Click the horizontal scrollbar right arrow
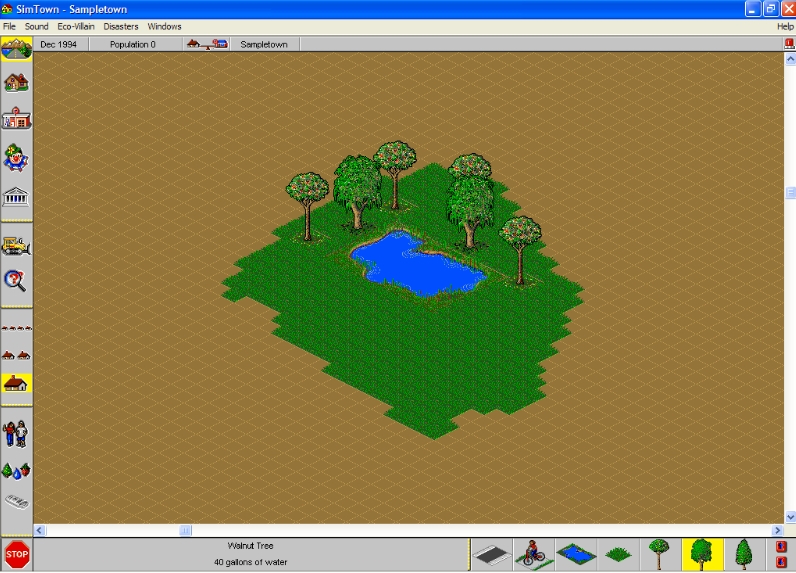Viewport: 796px width, 573px height. (778, 530)
